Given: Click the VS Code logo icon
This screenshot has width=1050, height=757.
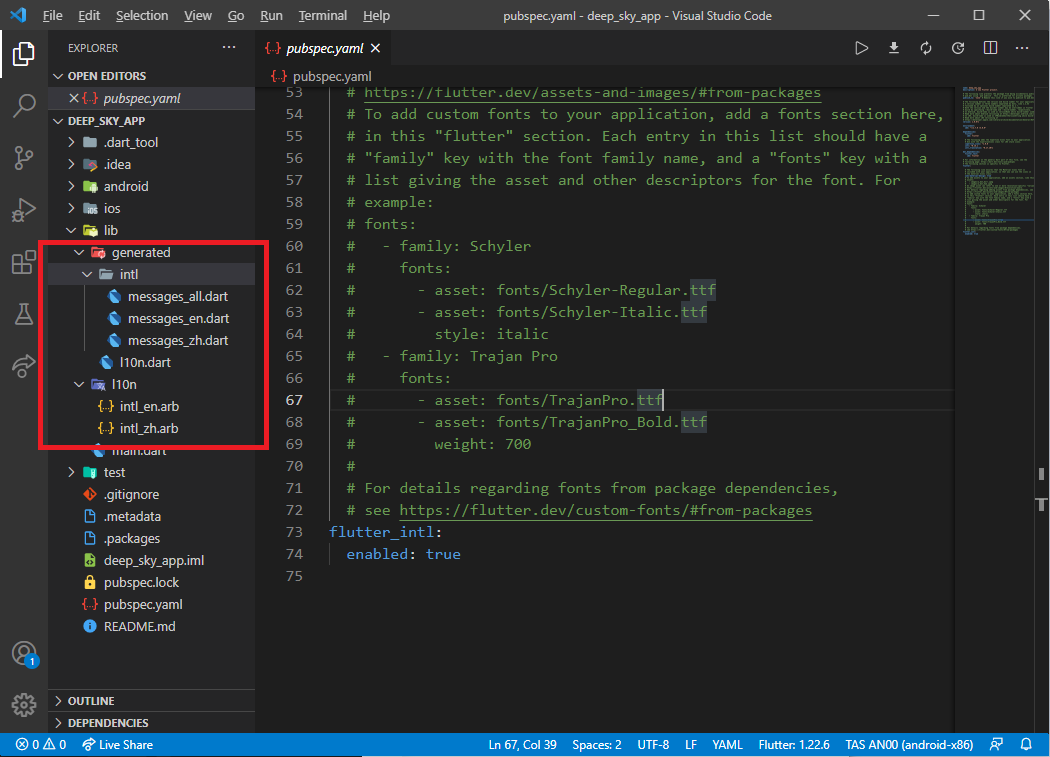Looking at the screenshot, I should pos(18,15).
